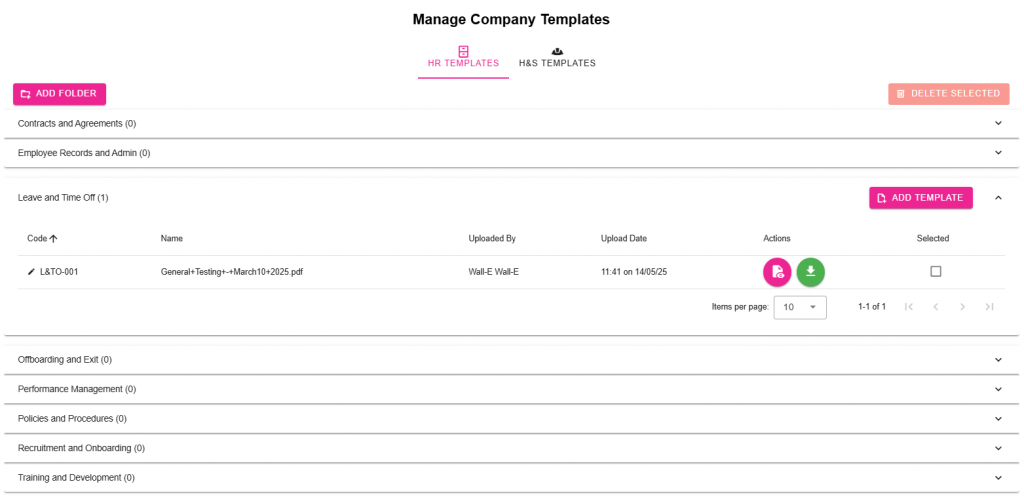Image resolution: width=1024 pixels, height=501 pixels.
Task: Open the Items per page dropdown
Action: pyautogui.click(x=800, y=307)
